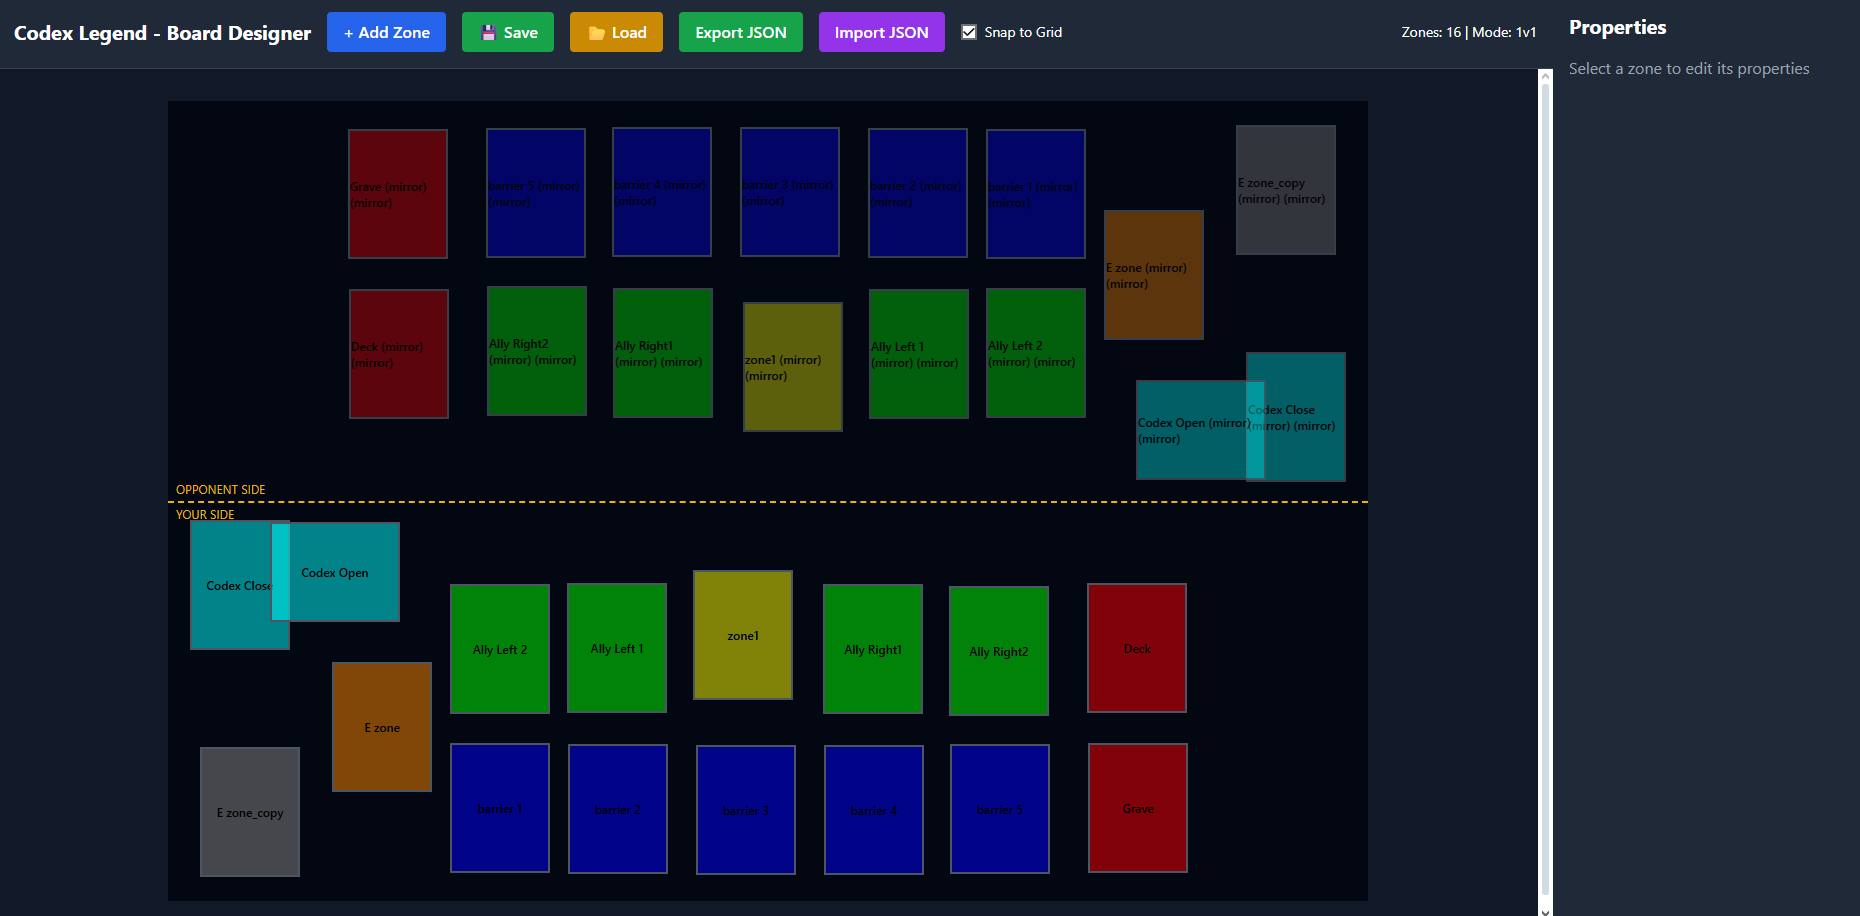Toggle the Snap to Grid checkbox

click(x=969, y=32)
